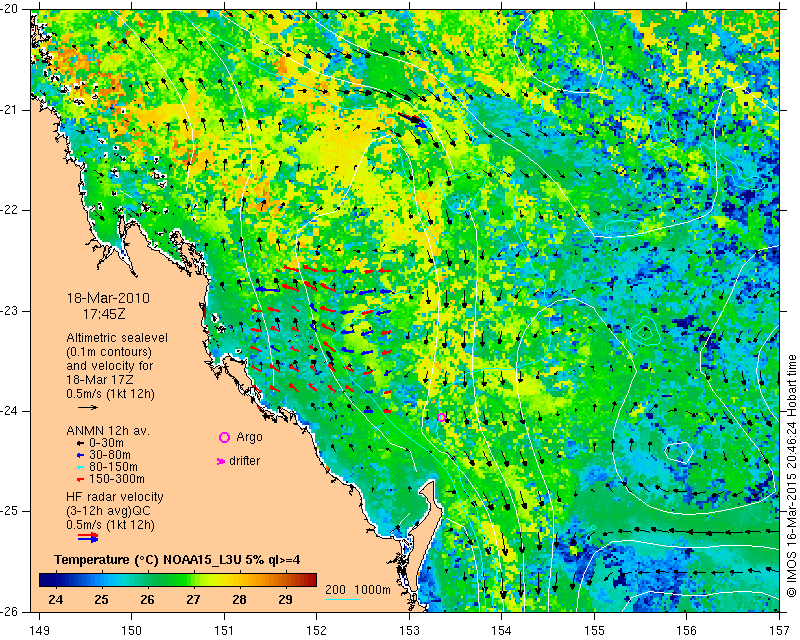Select the Argo float marker near latitude -24
This screenshot has width=800, height=640.
441,417
